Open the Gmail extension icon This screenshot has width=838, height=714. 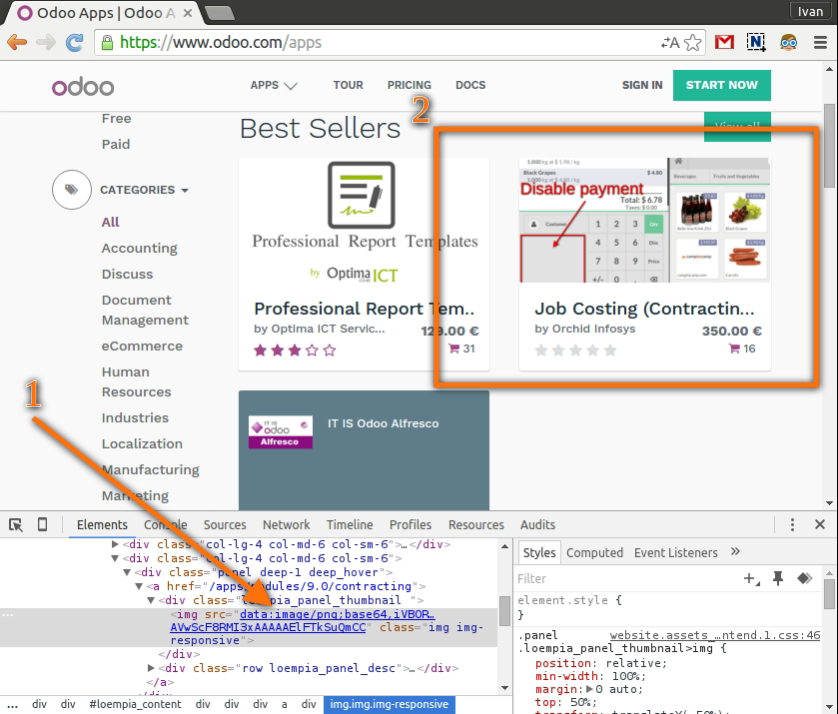coord(724,42)
